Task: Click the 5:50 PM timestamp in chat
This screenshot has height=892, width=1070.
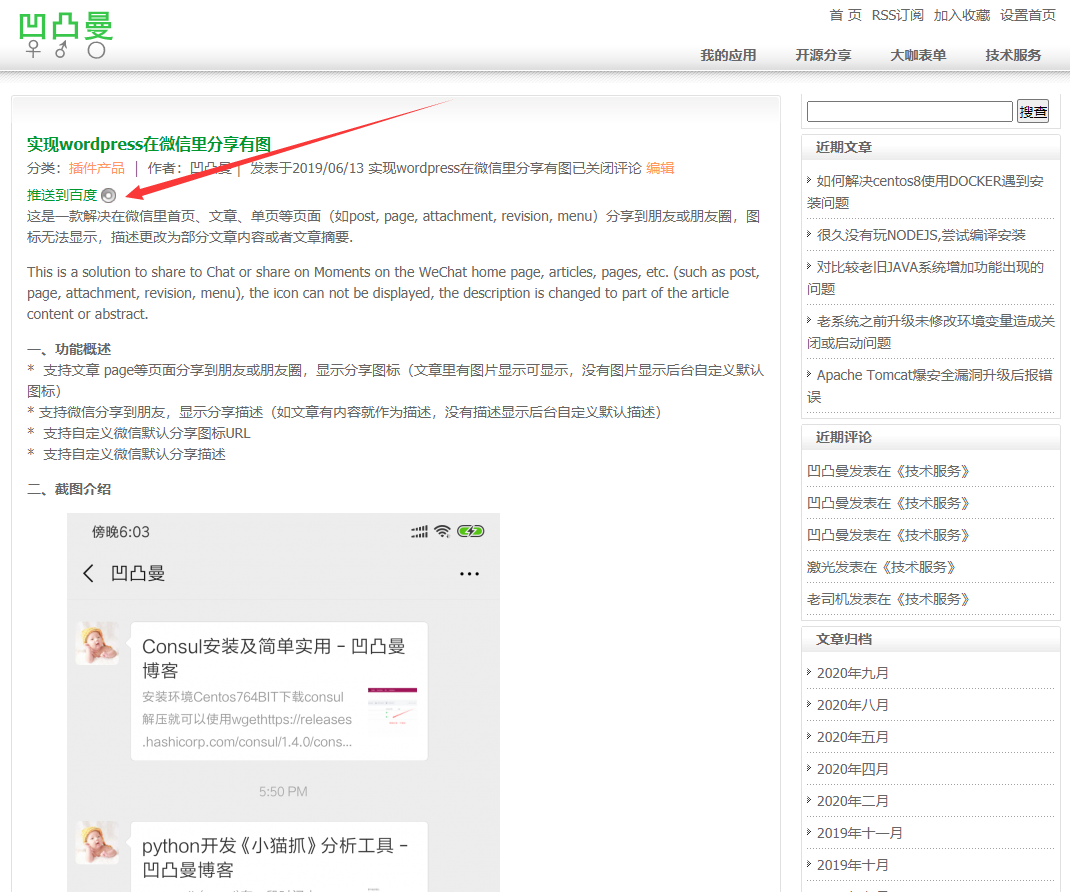Action: tap(283, 792)
